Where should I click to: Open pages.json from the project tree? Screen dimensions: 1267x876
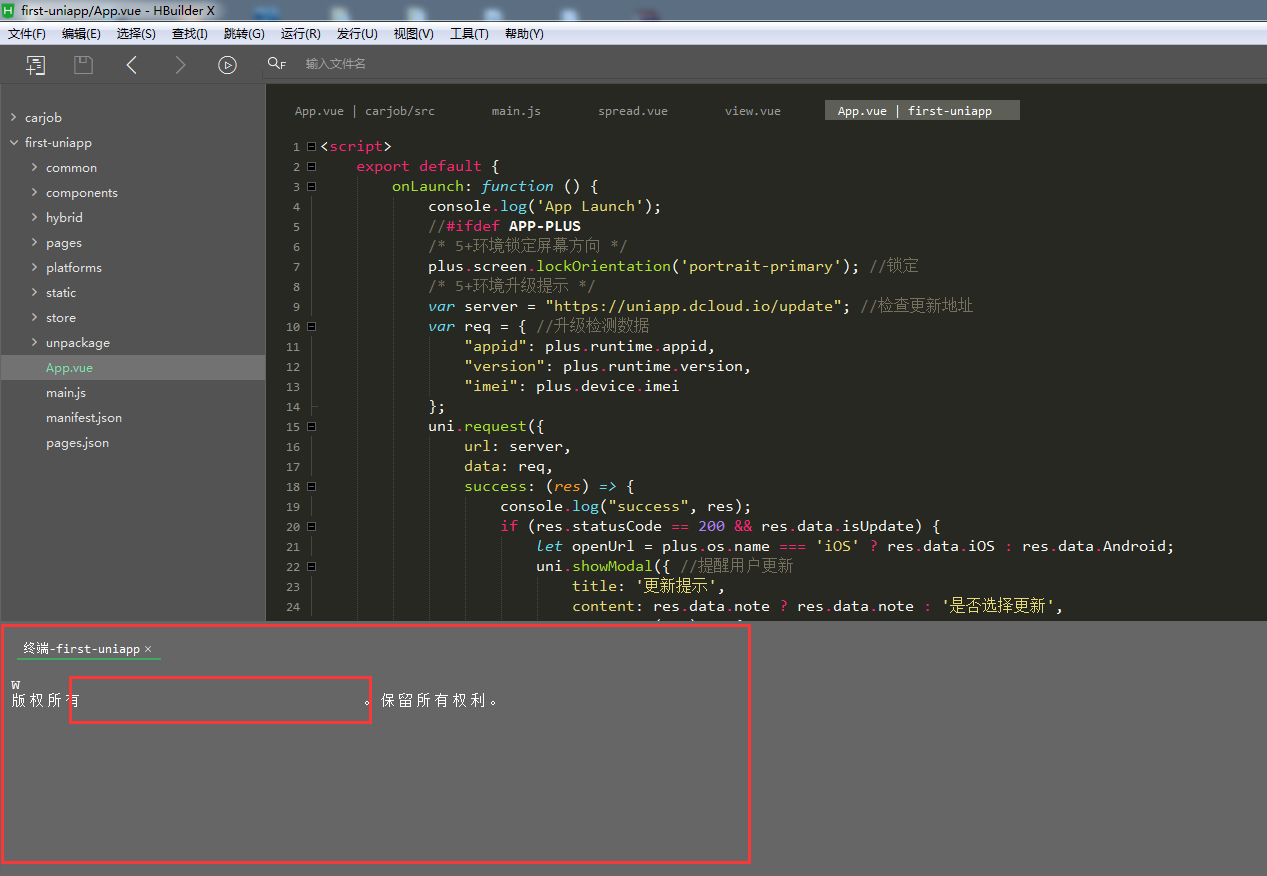click(77, 443)
